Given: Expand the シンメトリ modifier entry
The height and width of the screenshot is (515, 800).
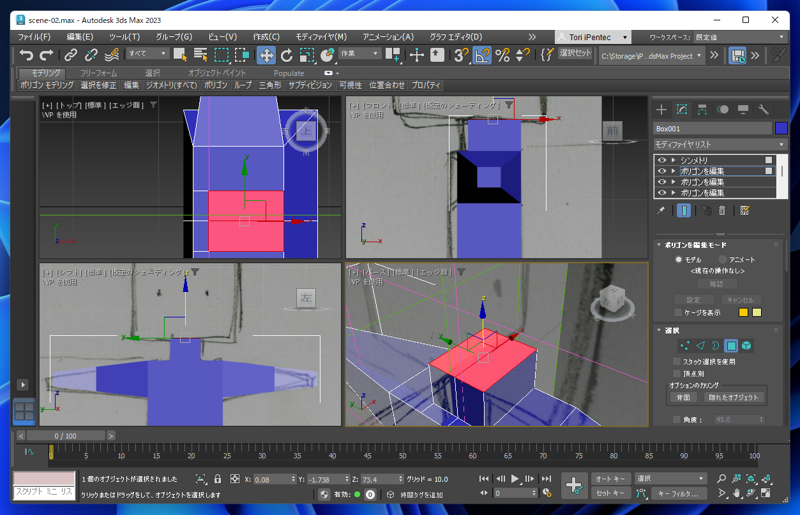Looking at the screenshot, I should point(673,160).
